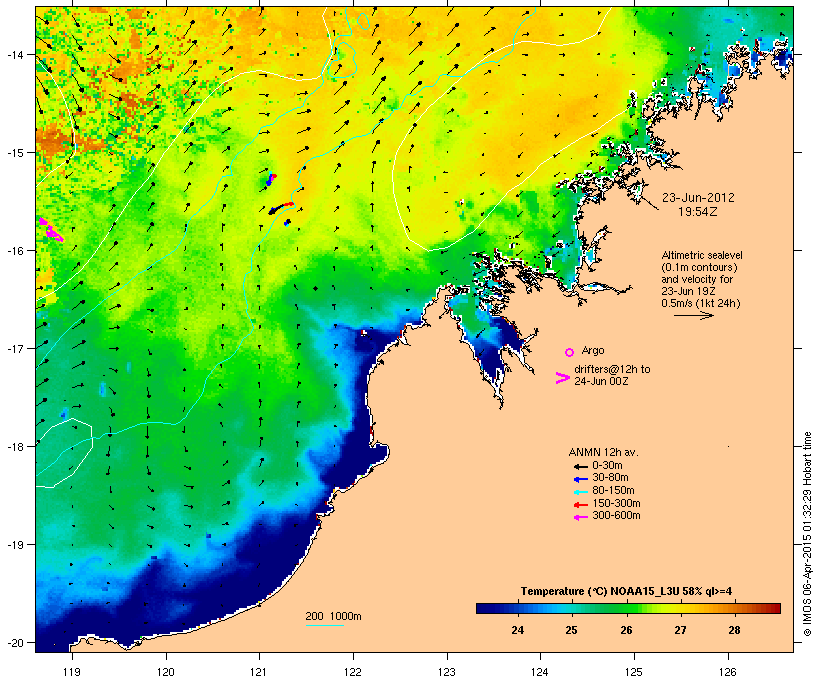Click the 27 label on temperature scale
The image size is (820, 680).
pos(680,630)
